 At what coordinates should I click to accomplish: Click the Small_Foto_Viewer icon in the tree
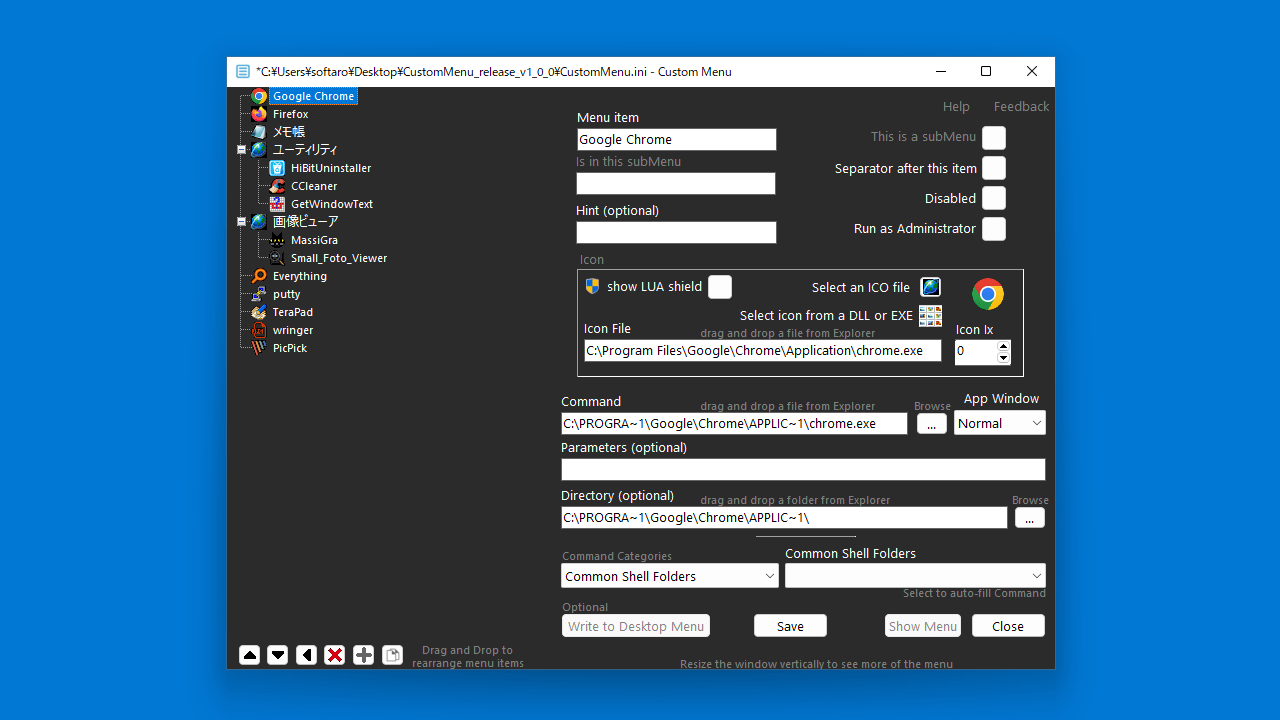(x=277, y=258)
